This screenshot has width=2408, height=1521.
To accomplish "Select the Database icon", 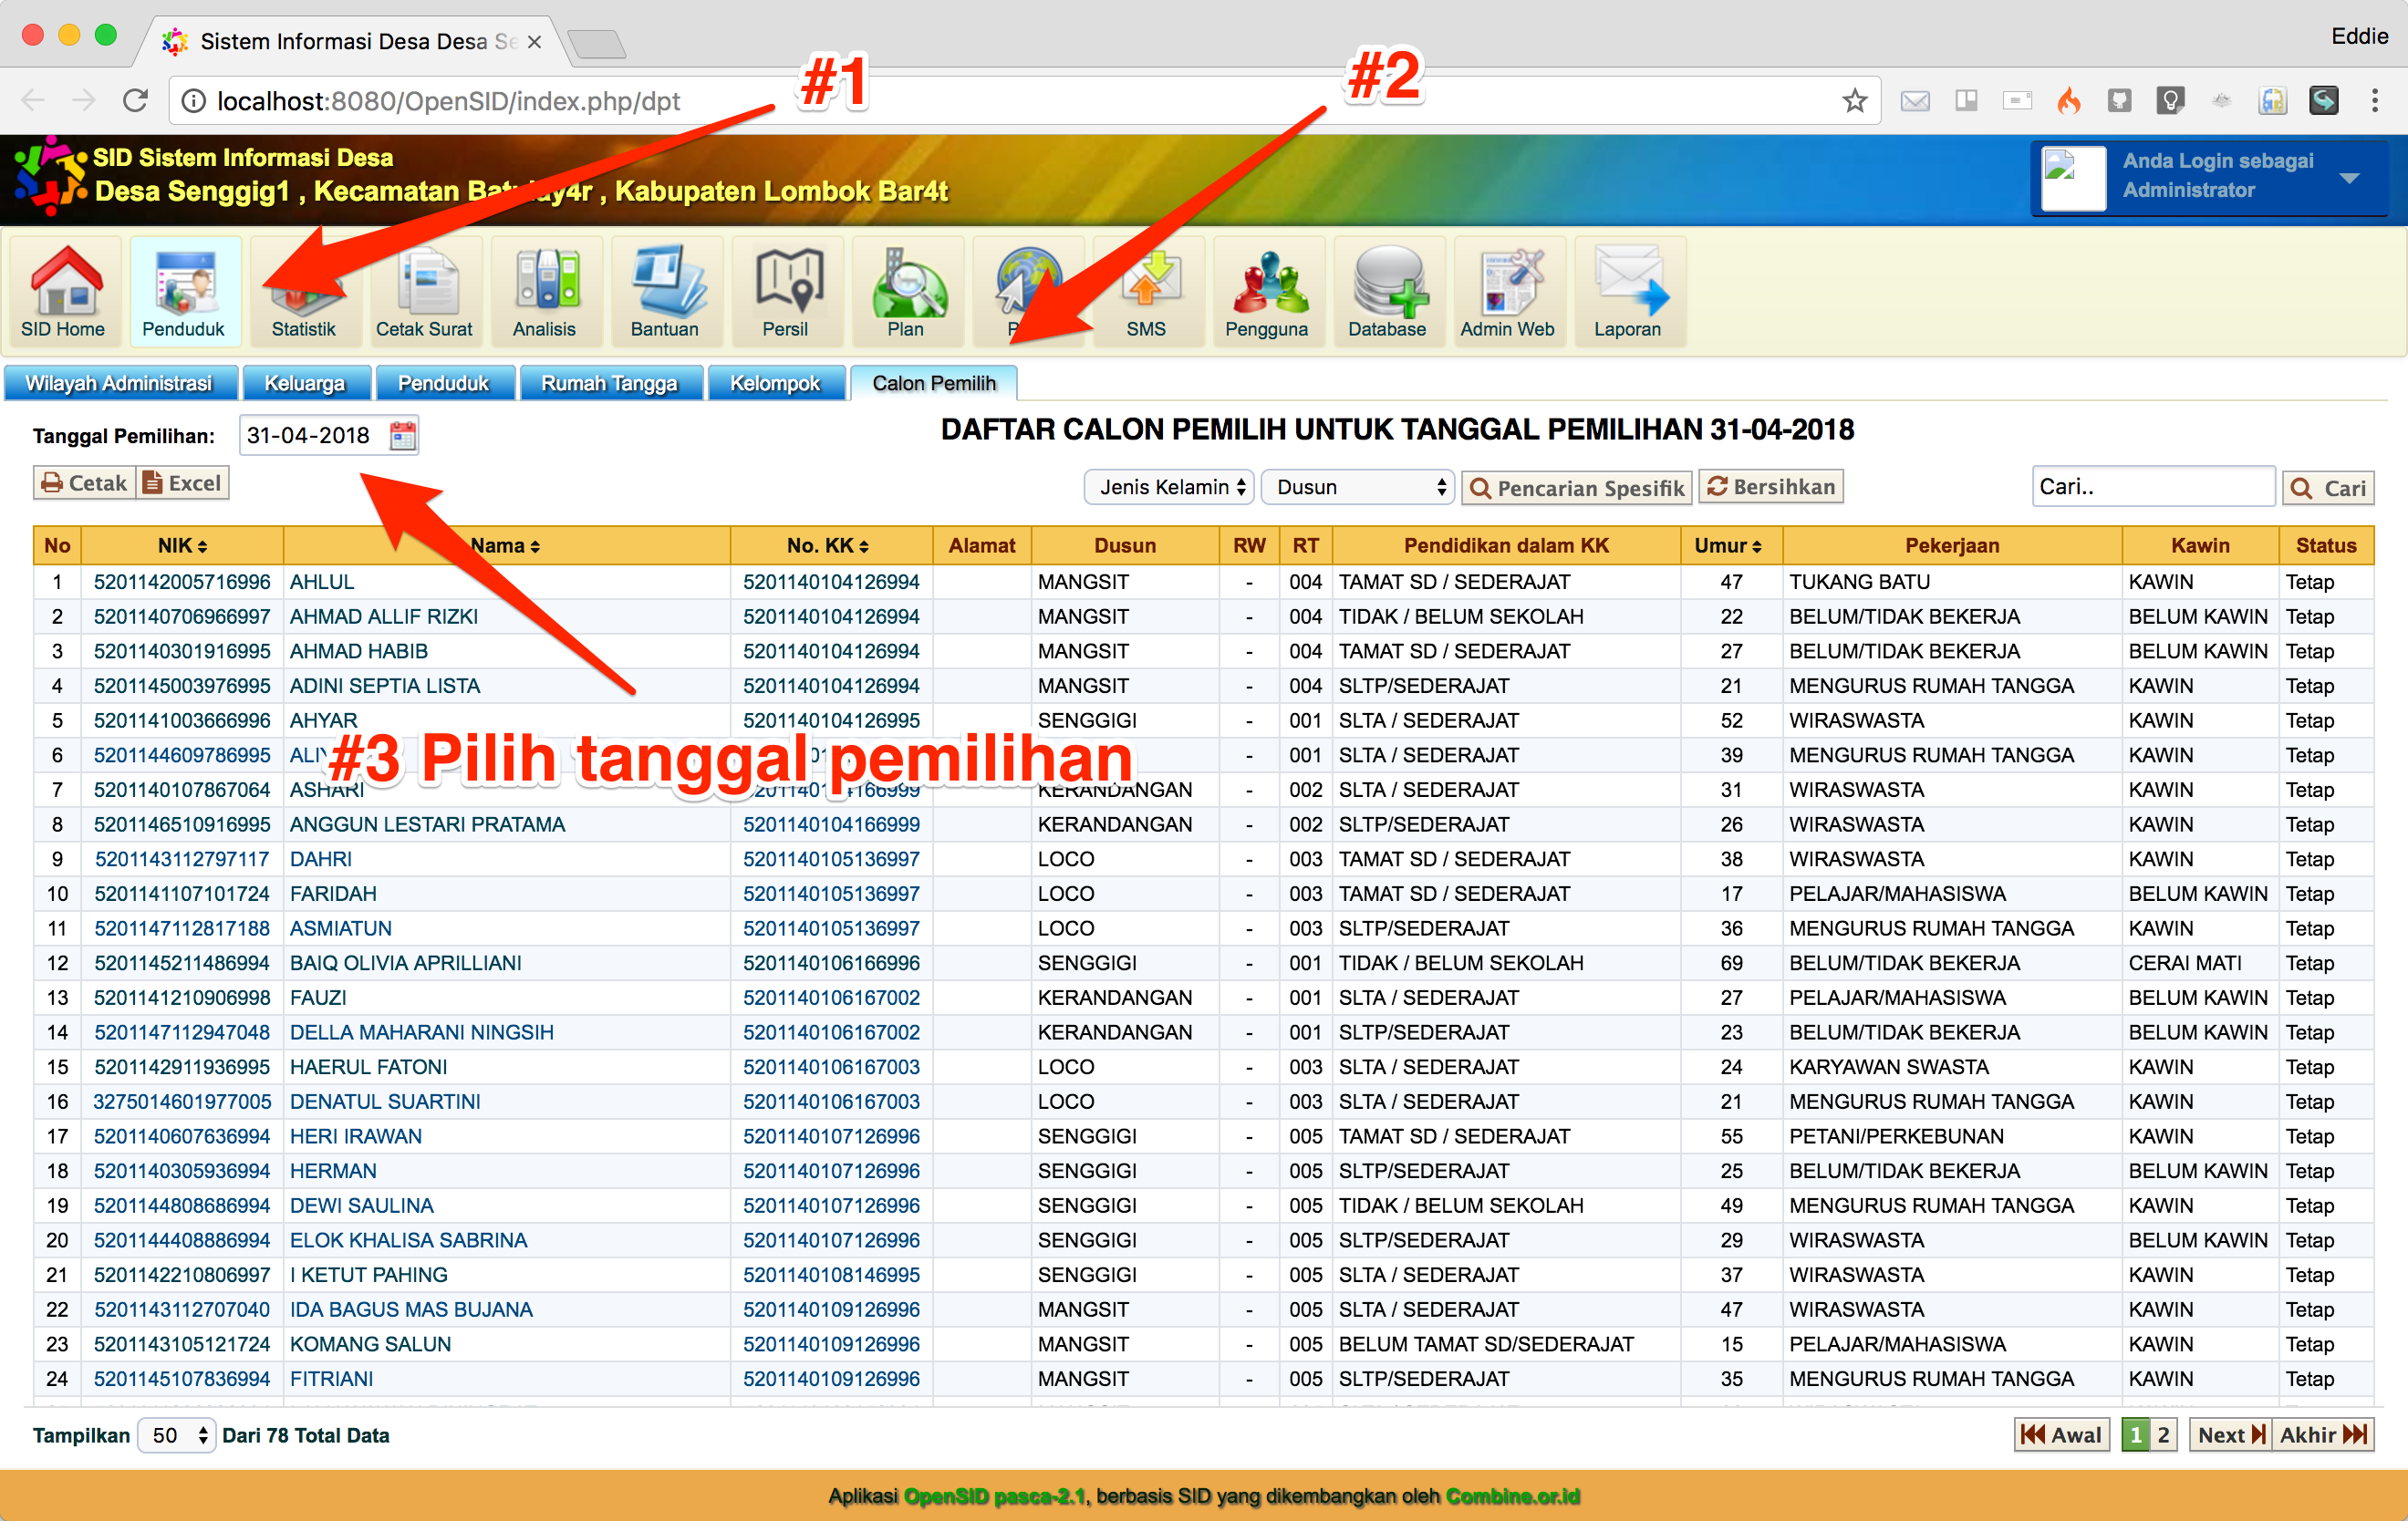I will pos(1388,291).
